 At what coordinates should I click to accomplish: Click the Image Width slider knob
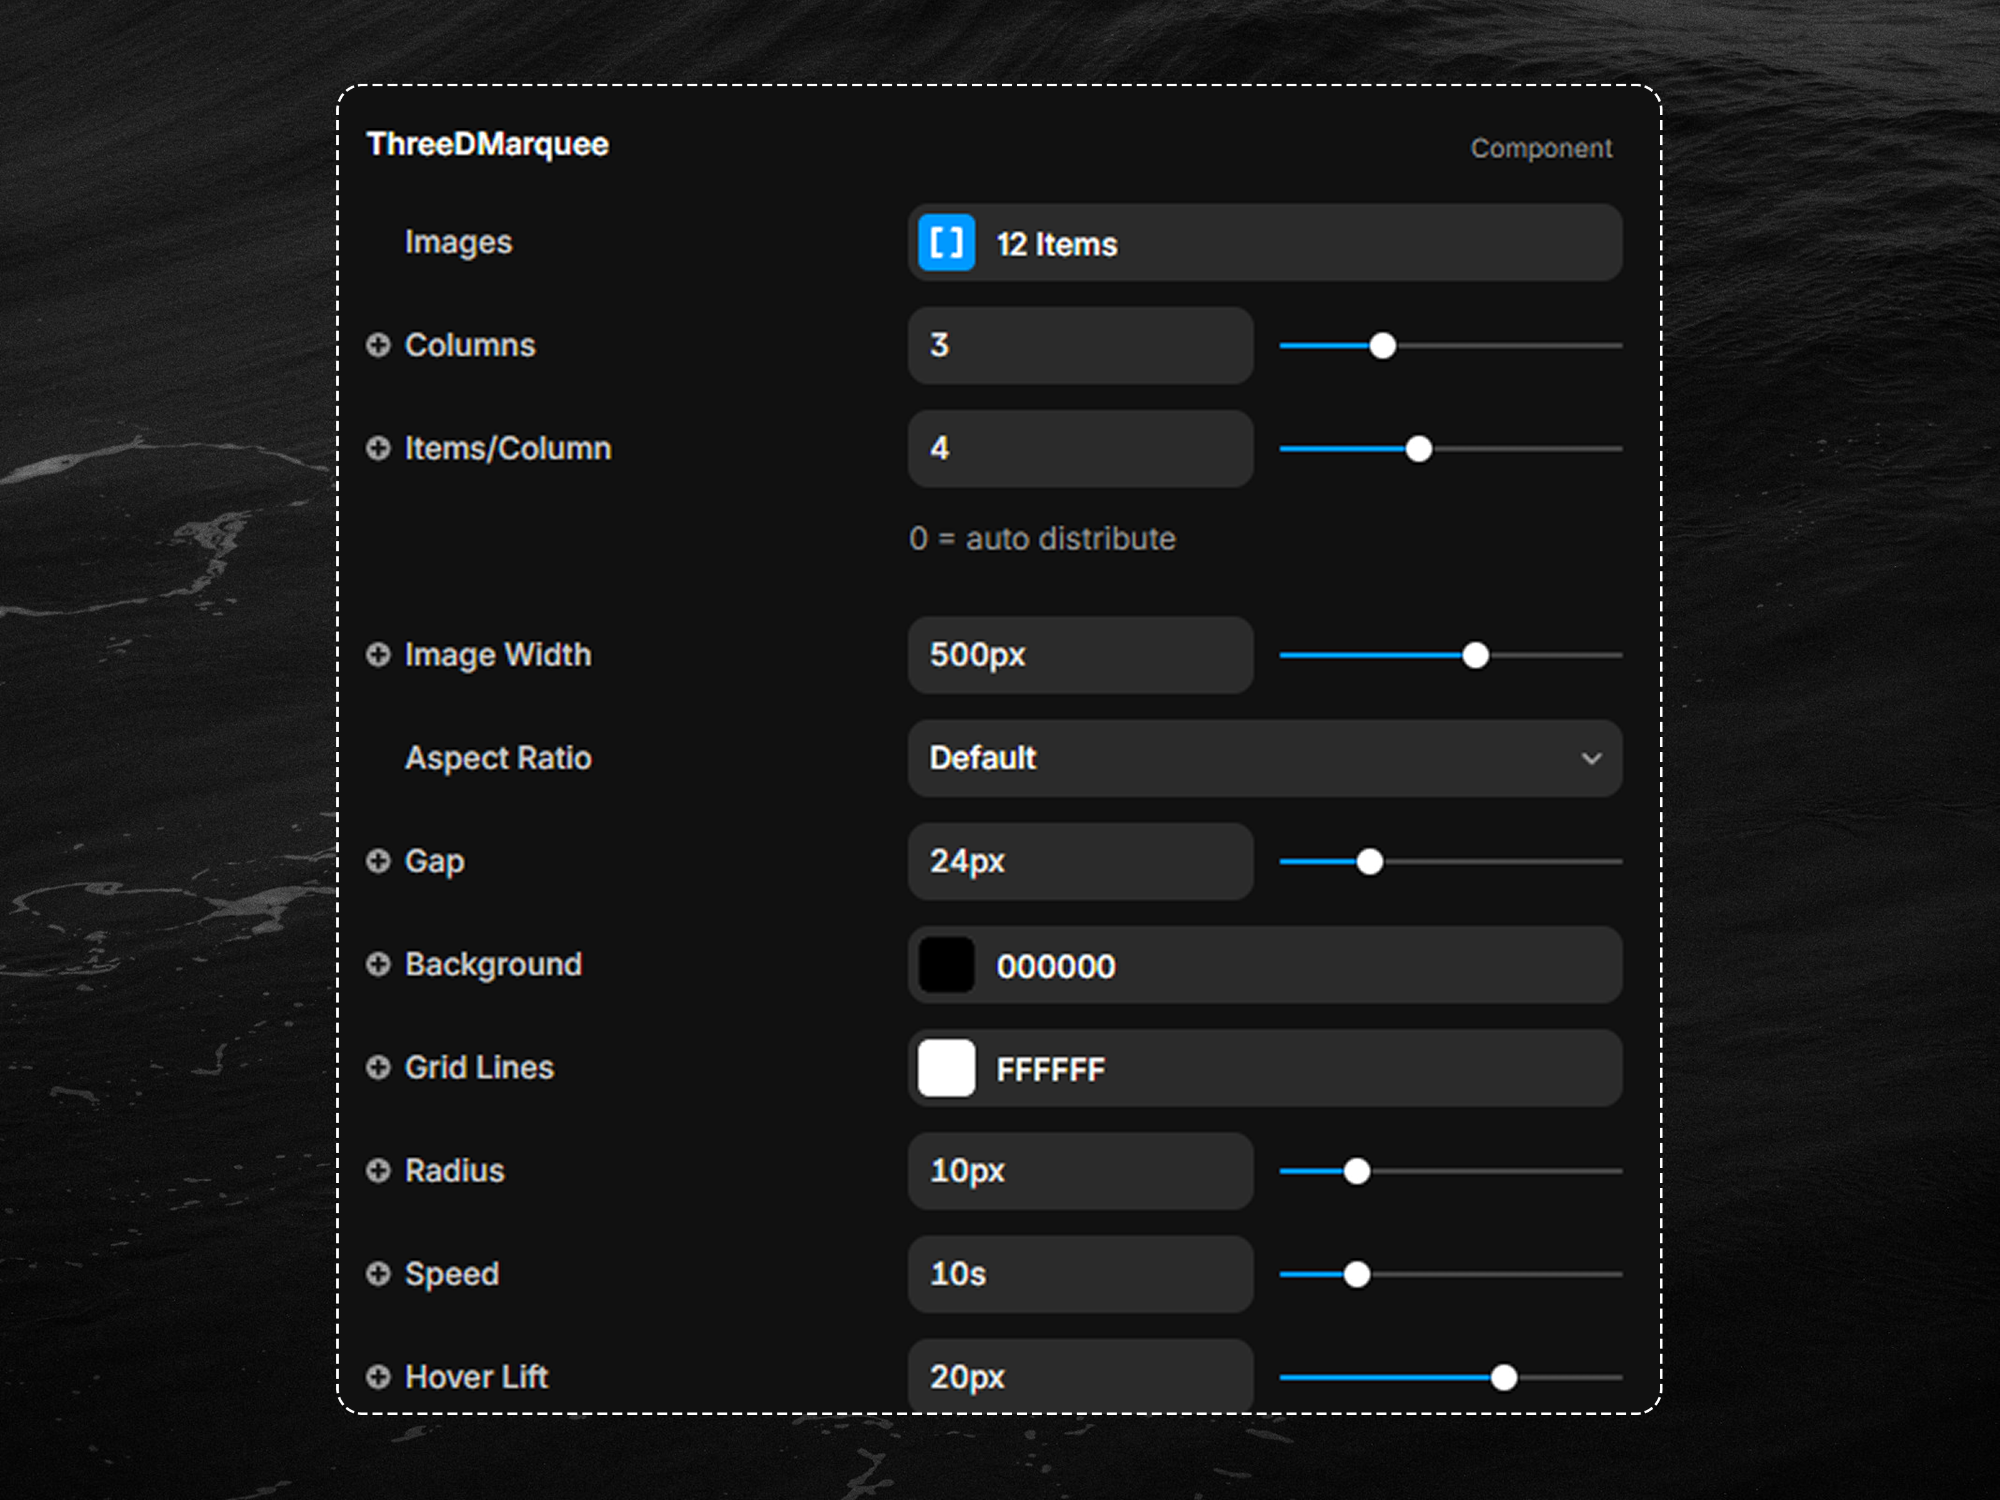pyautogui.click(x=1475, y=655)
